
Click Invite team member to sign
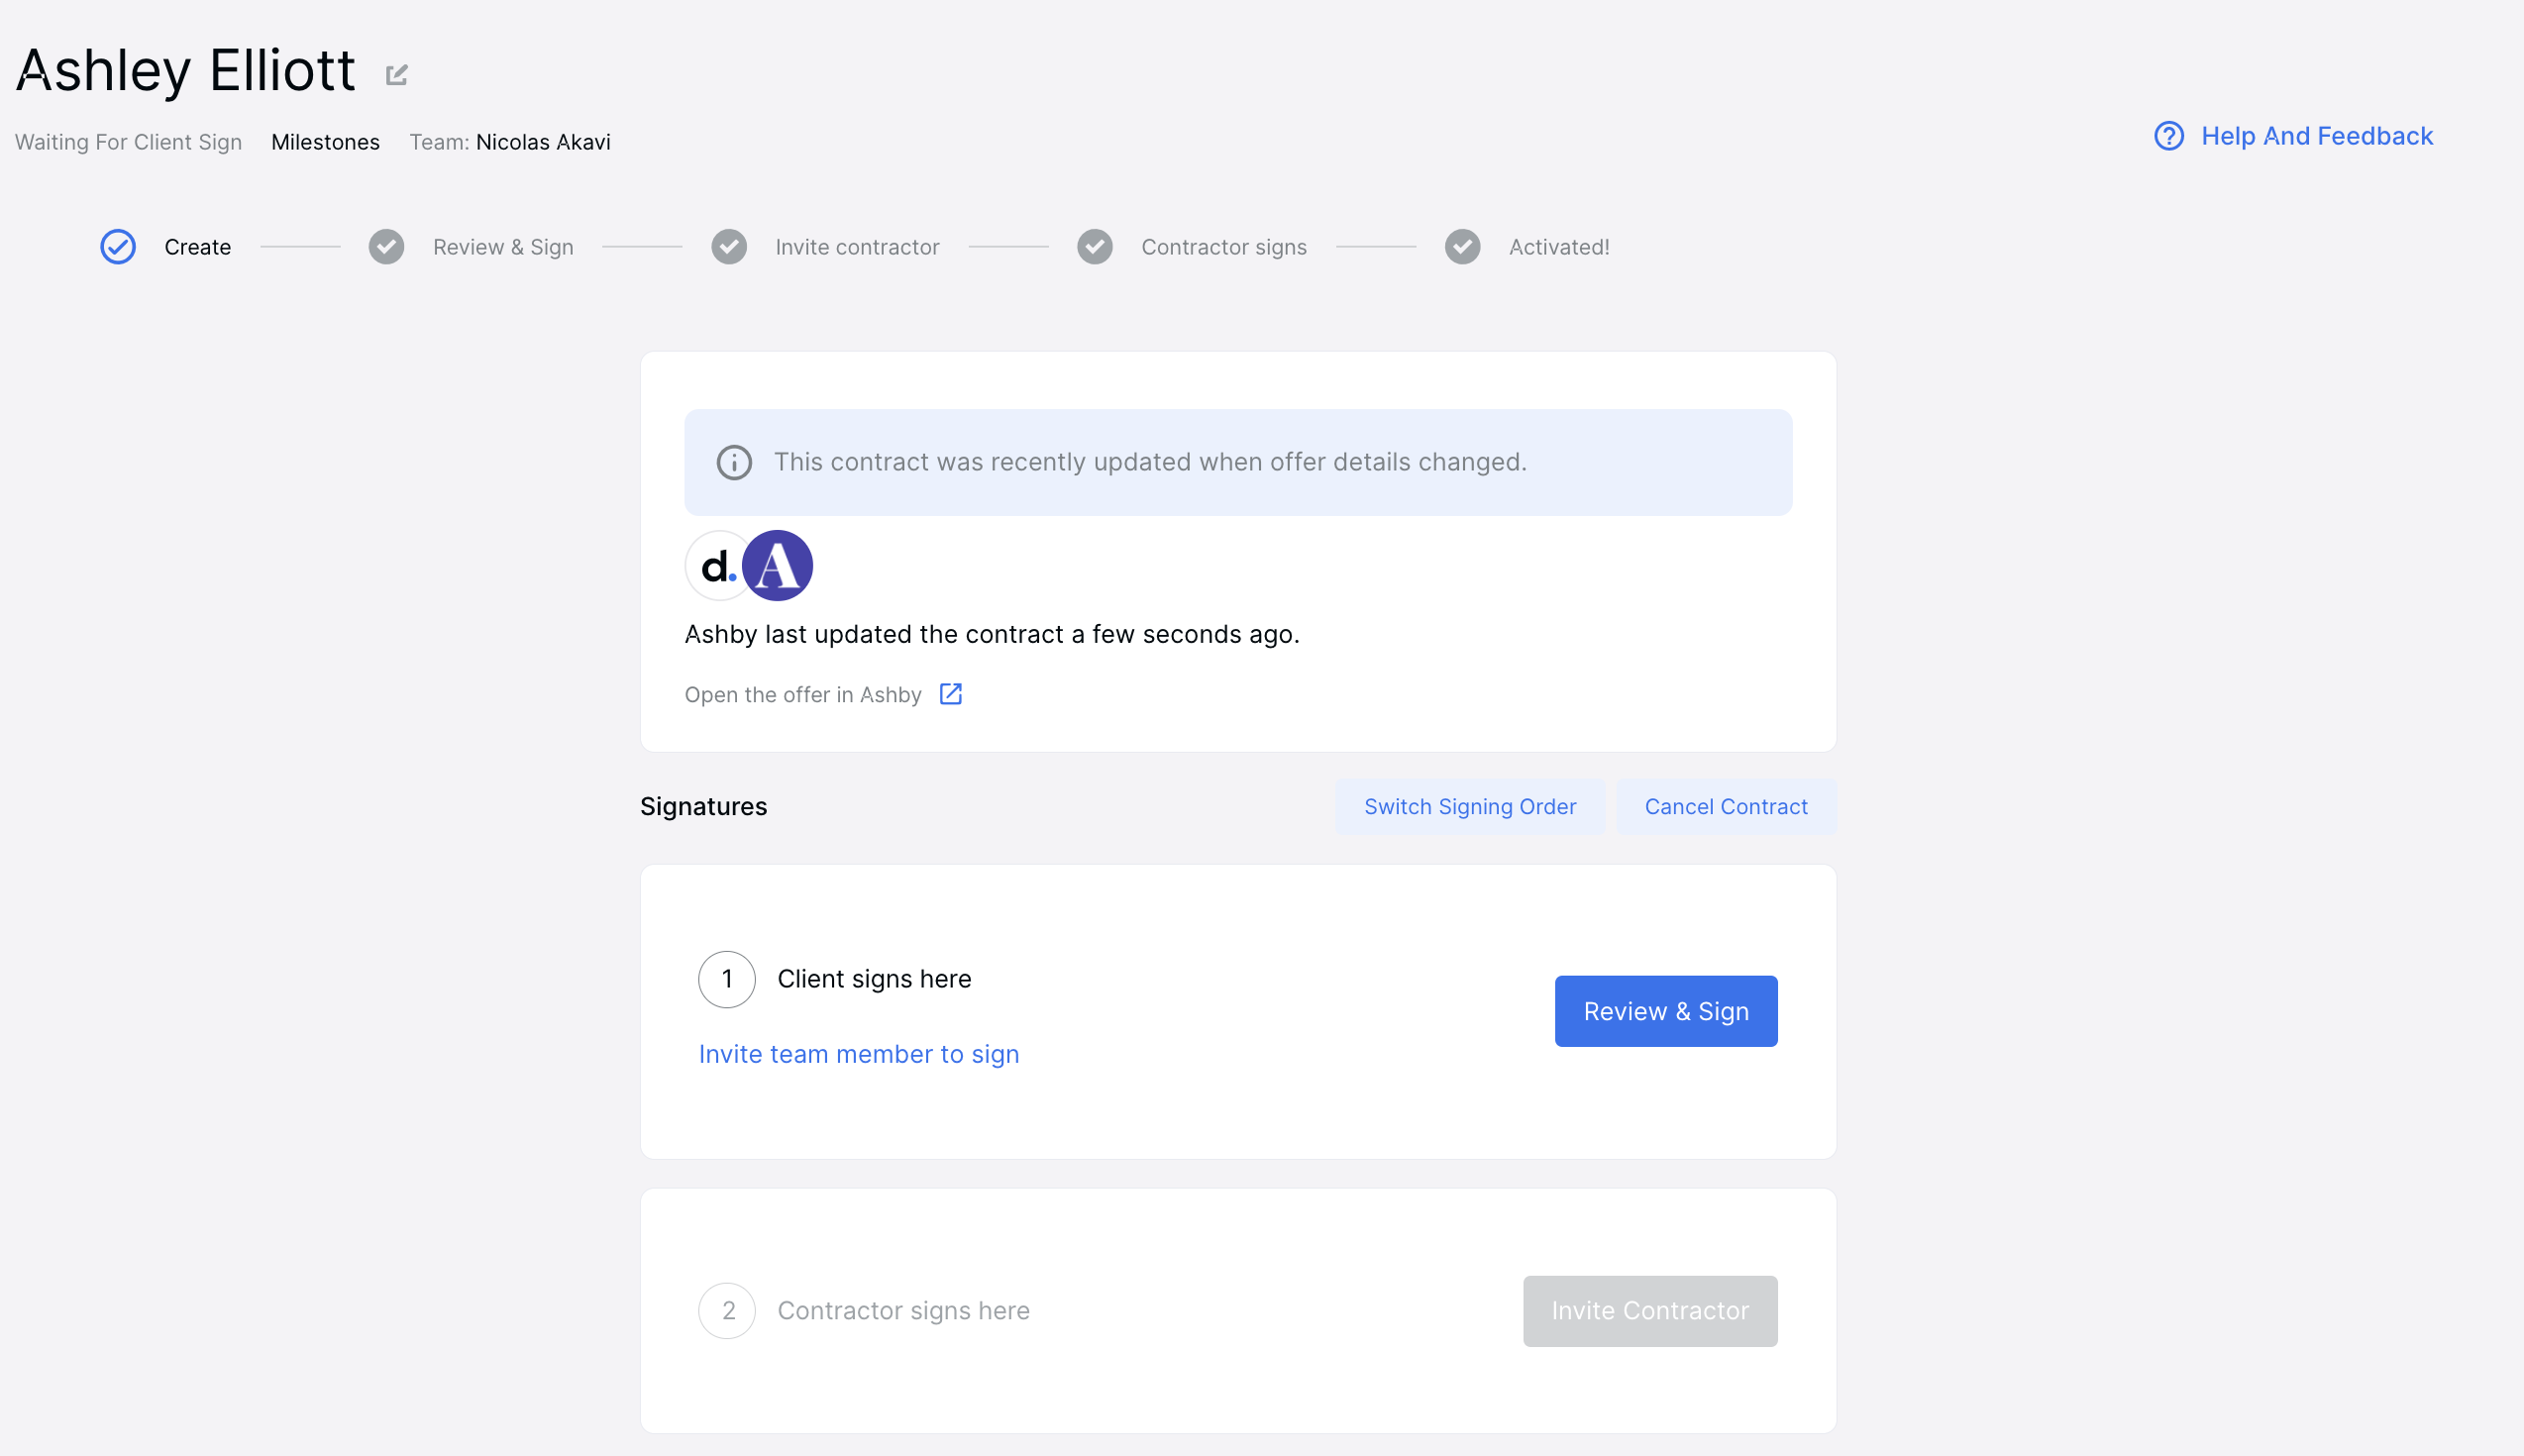pos(859,1054)
